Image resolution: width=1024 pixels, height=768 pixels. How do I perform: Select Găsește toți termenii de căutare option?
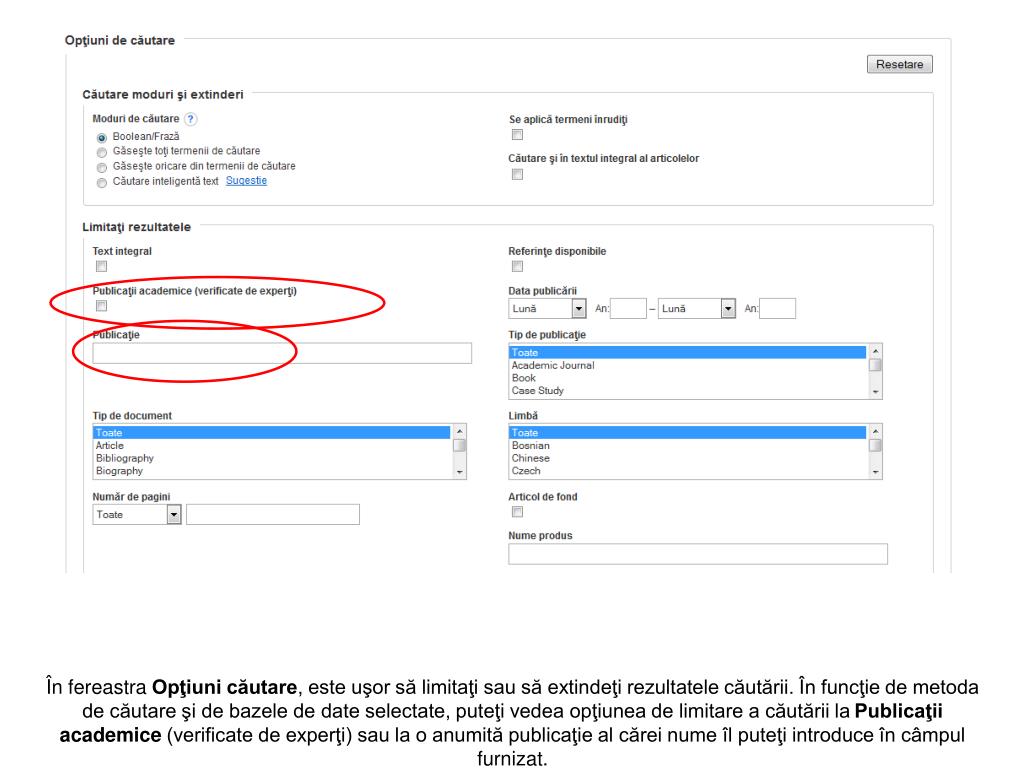[x=102, y=153]
